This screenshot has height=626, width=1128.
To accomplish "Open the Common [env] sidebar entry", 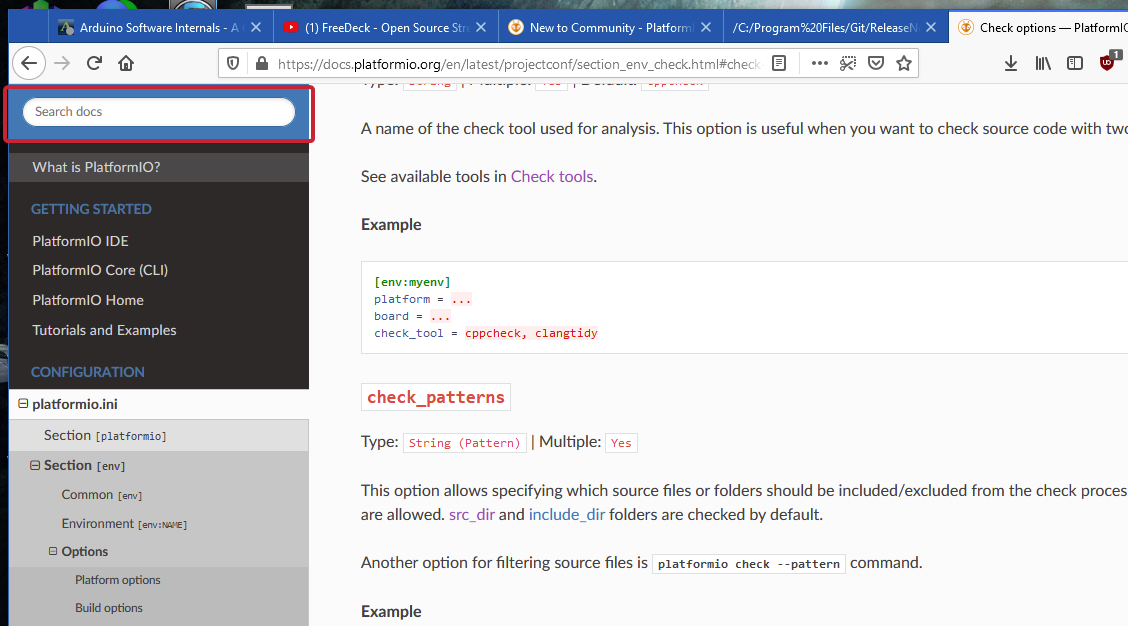I will pyautogui.click(x=101, y=495).
